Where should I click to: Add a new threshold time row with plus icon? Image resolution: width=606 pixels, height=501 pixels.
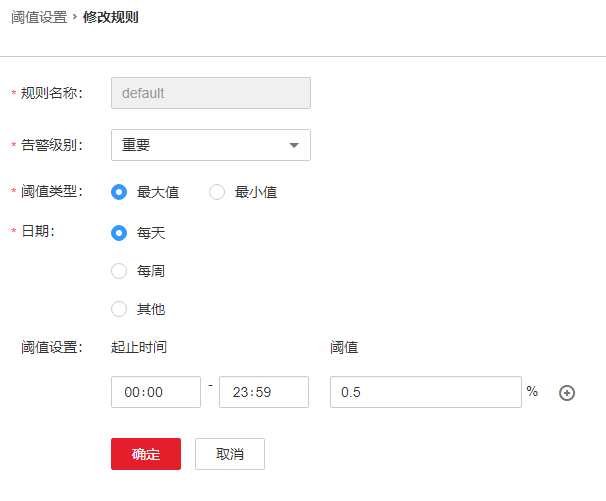coord(567,393)
